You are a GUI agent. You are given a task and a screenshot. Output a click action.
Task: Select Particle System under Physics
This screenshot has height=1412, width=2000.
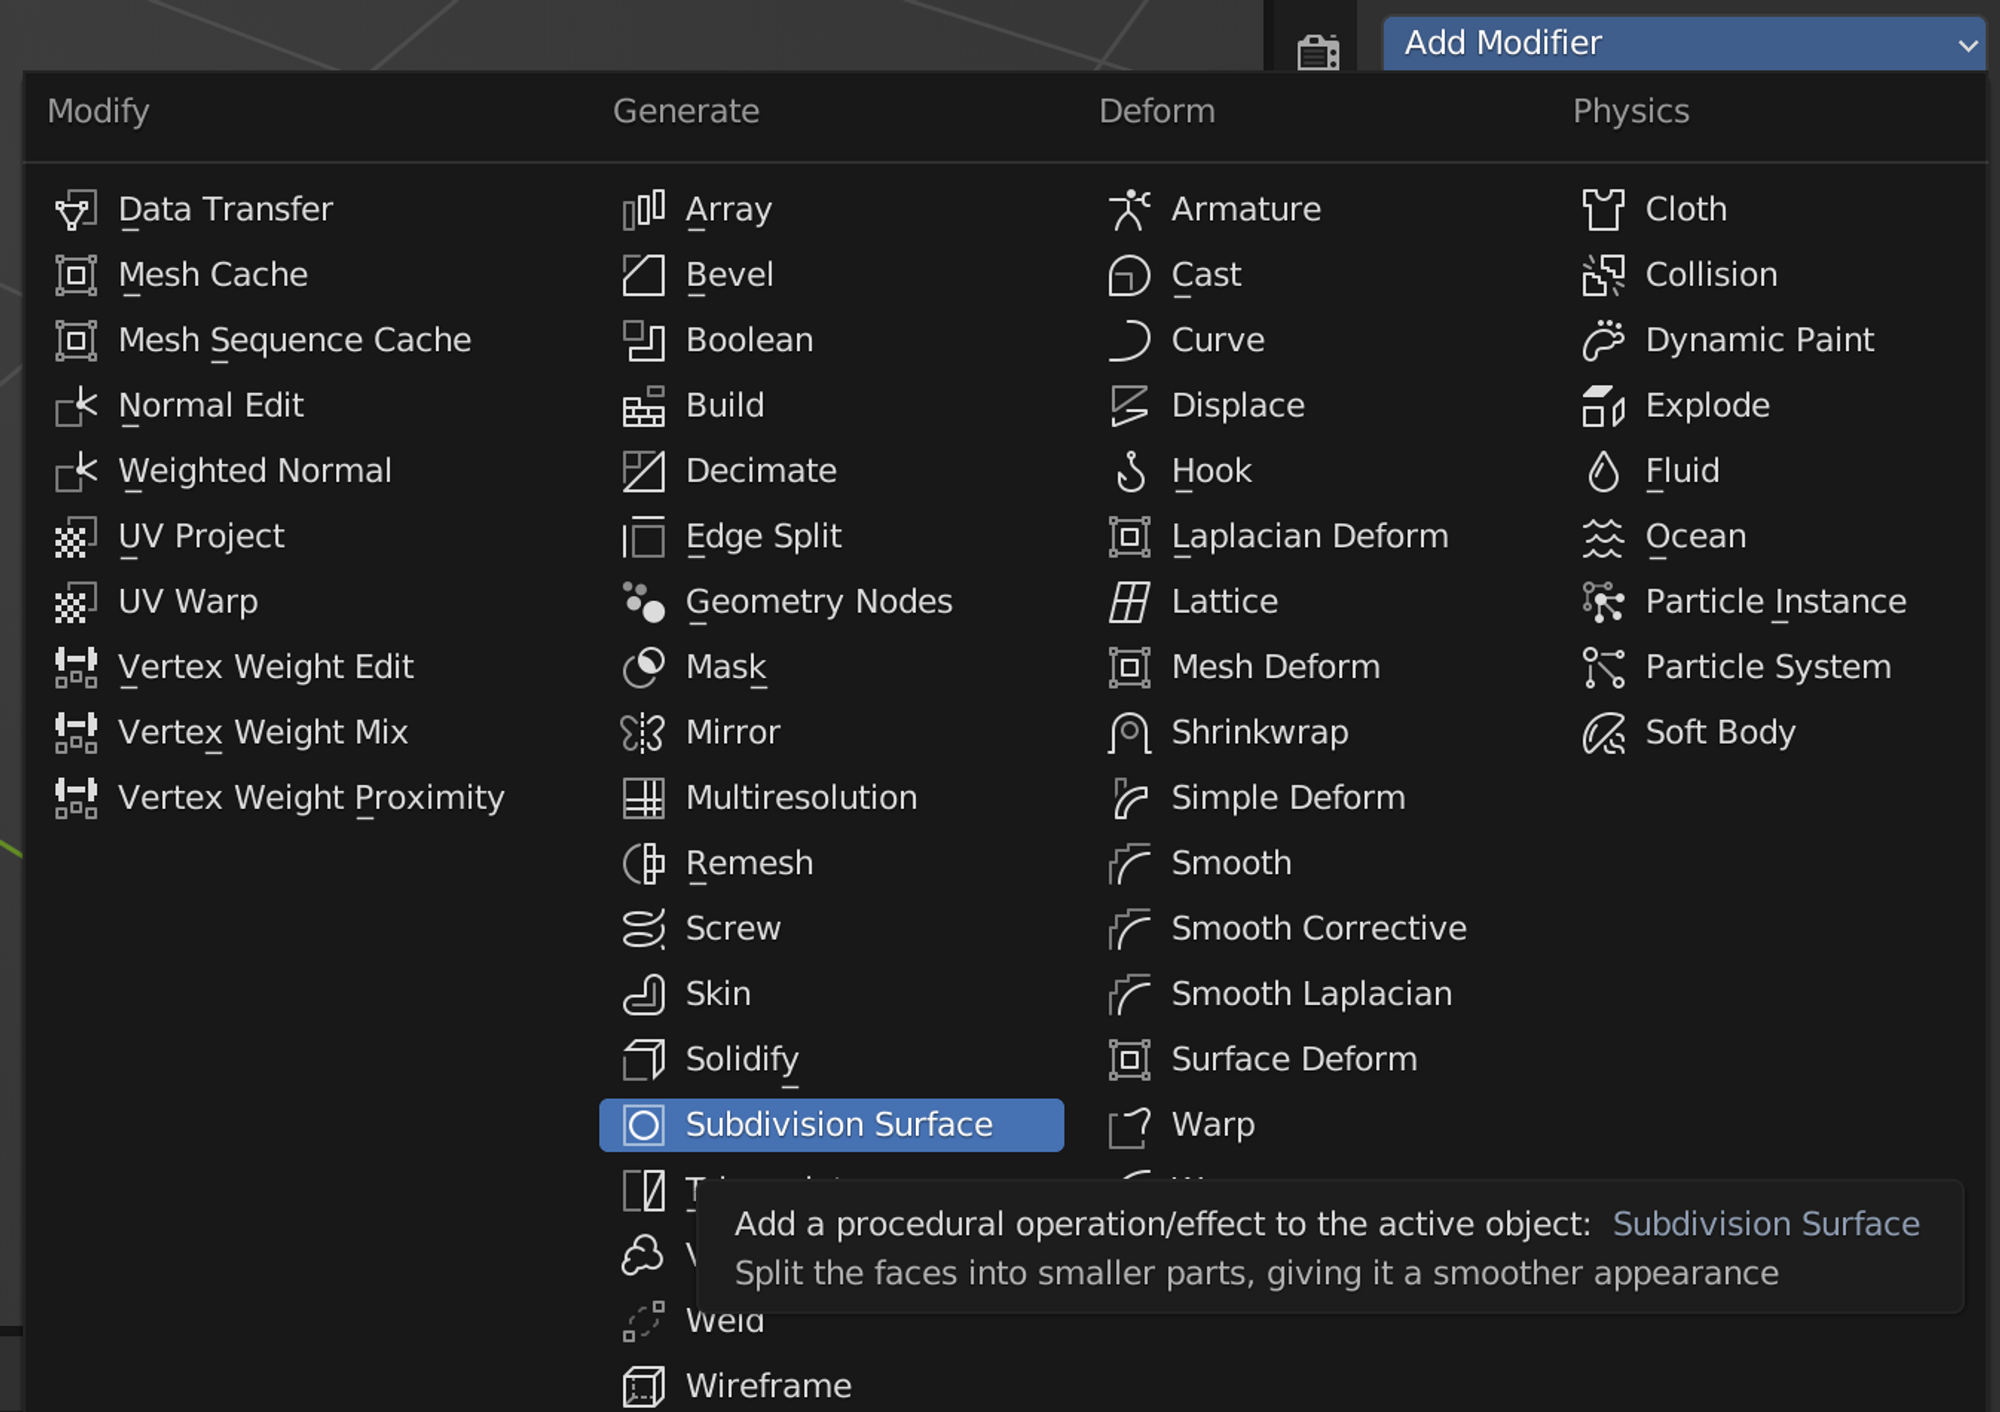coord(1767,667)
